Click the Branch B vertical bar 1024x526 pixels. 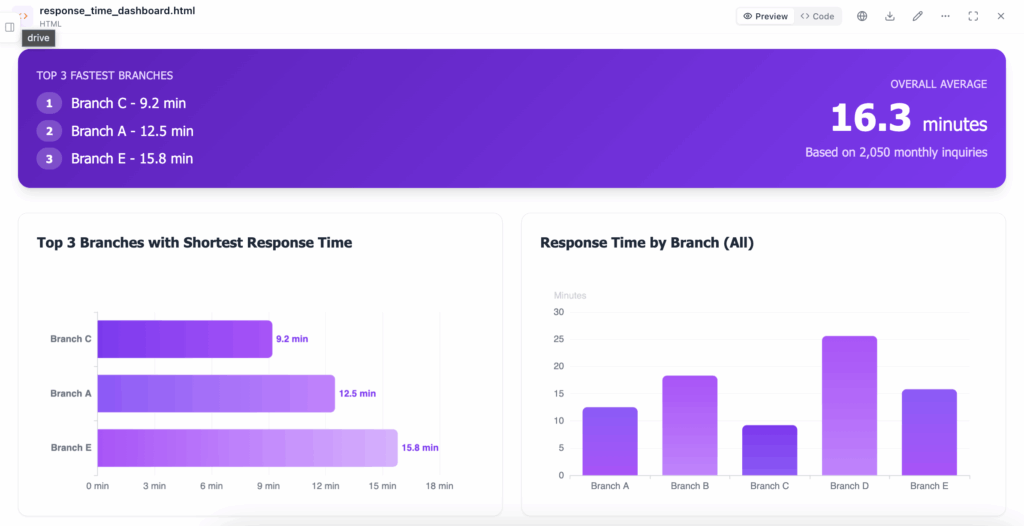coord(690,425)
